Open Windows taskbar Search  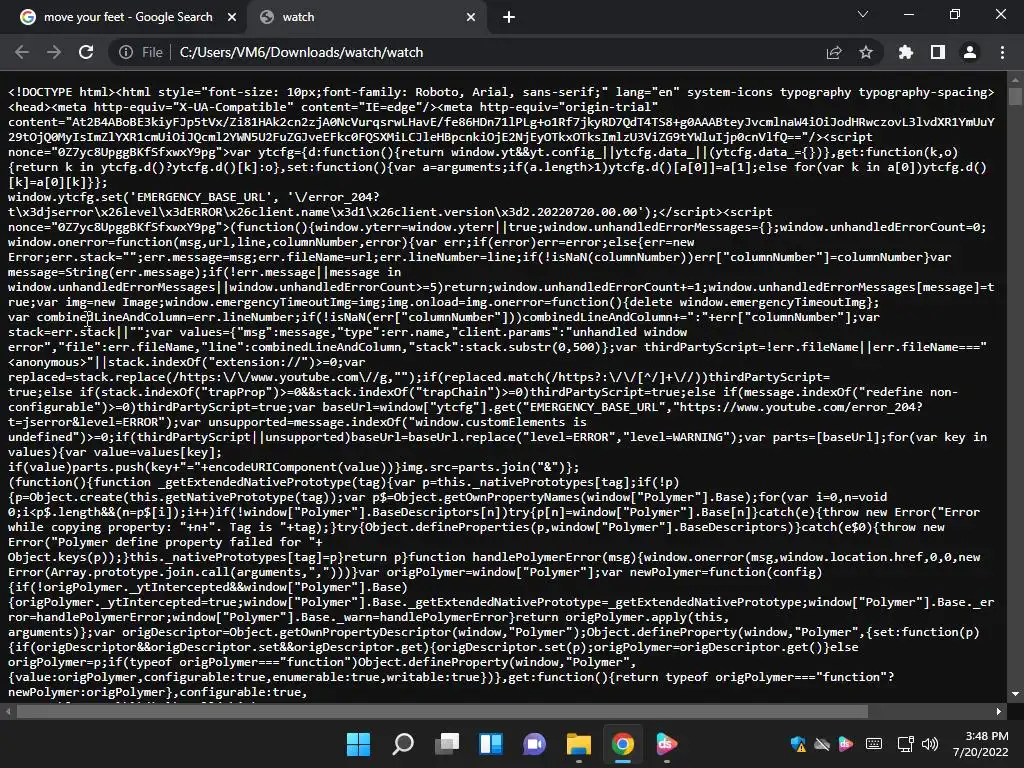pyautogui.click(x=403, y=744)
